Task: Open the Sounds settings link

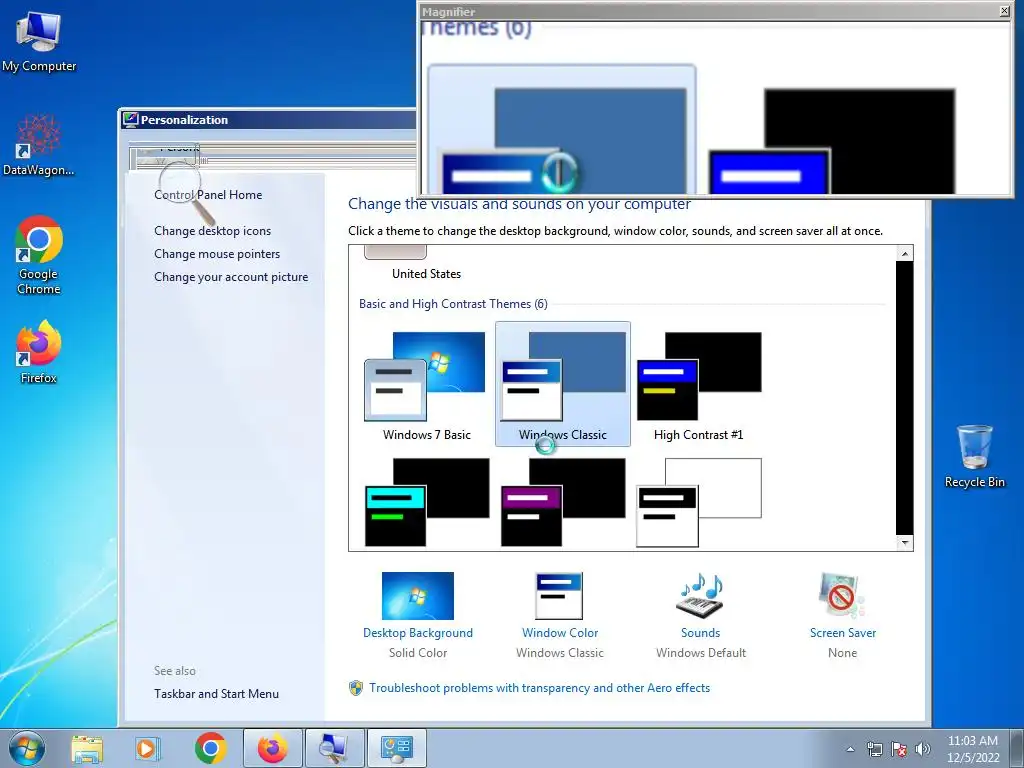Action: click(701, 633)
